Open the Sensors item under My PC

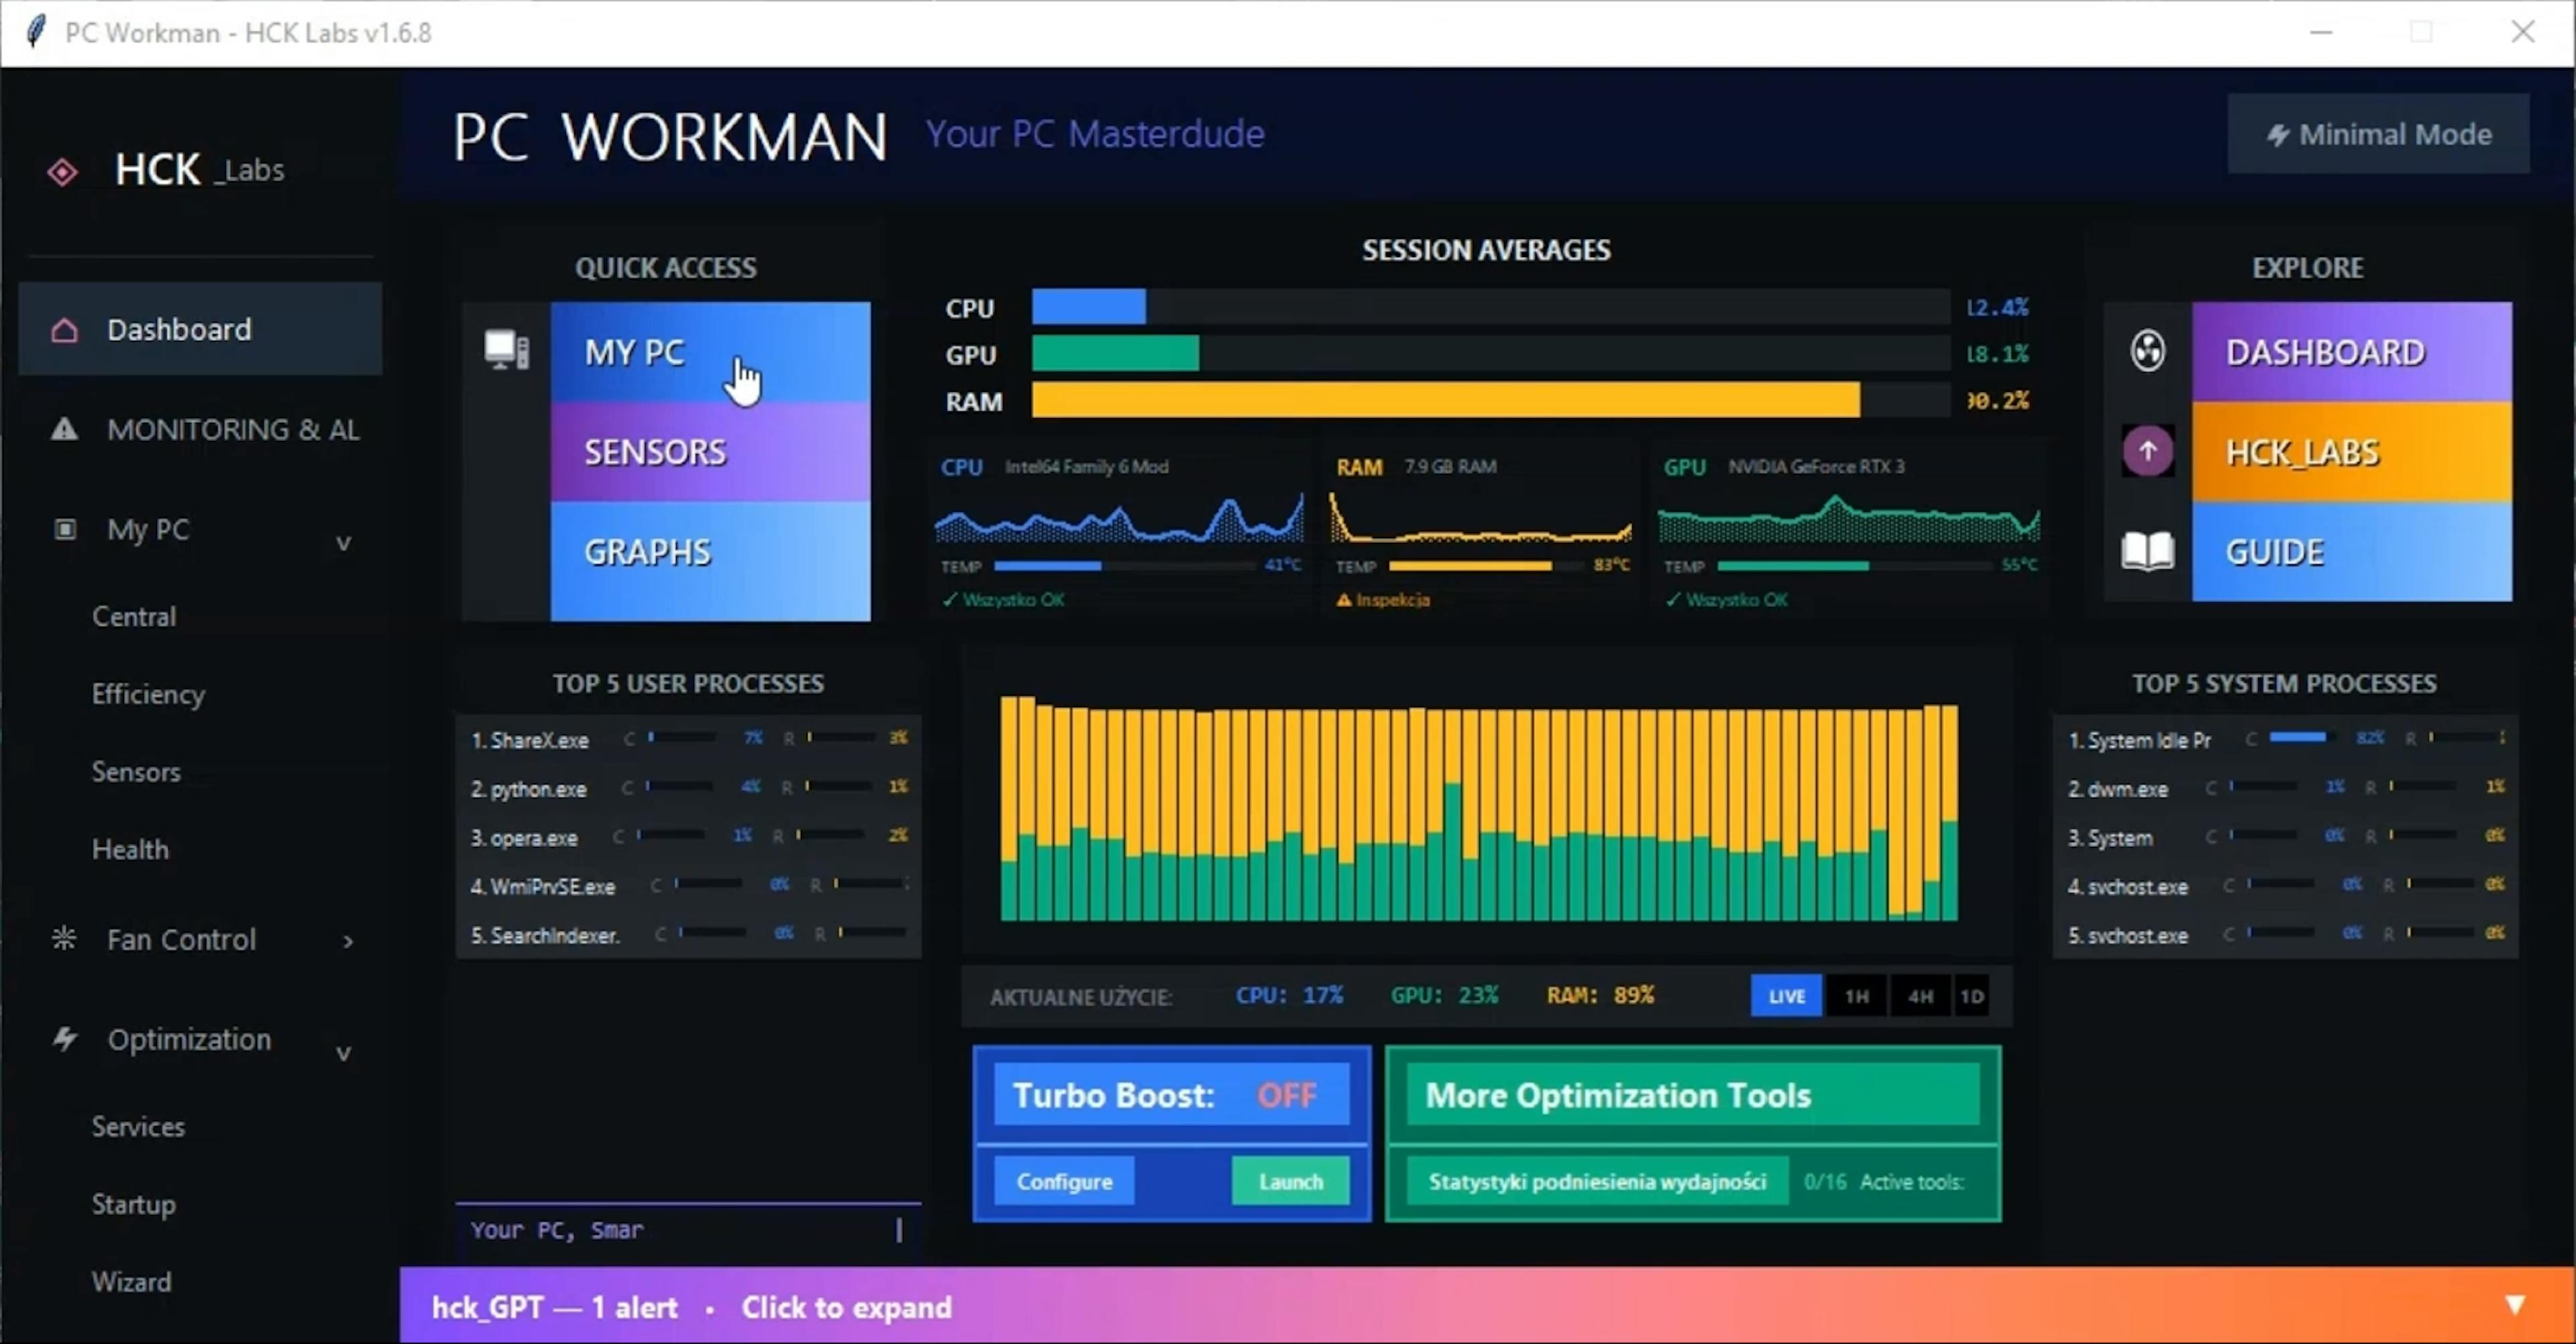[x=136, y=771]
